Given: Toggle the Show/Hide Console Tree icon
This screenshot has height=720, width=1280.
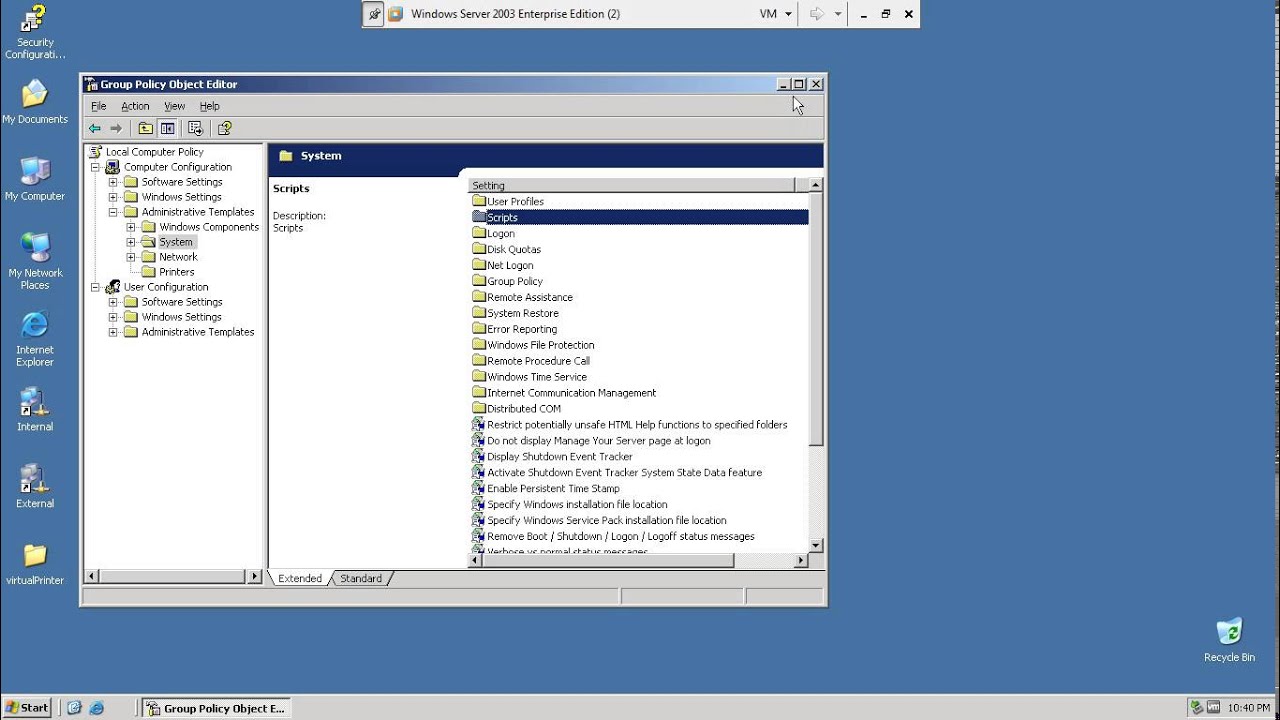Looking at the screenshot, I should click(168, 128).
